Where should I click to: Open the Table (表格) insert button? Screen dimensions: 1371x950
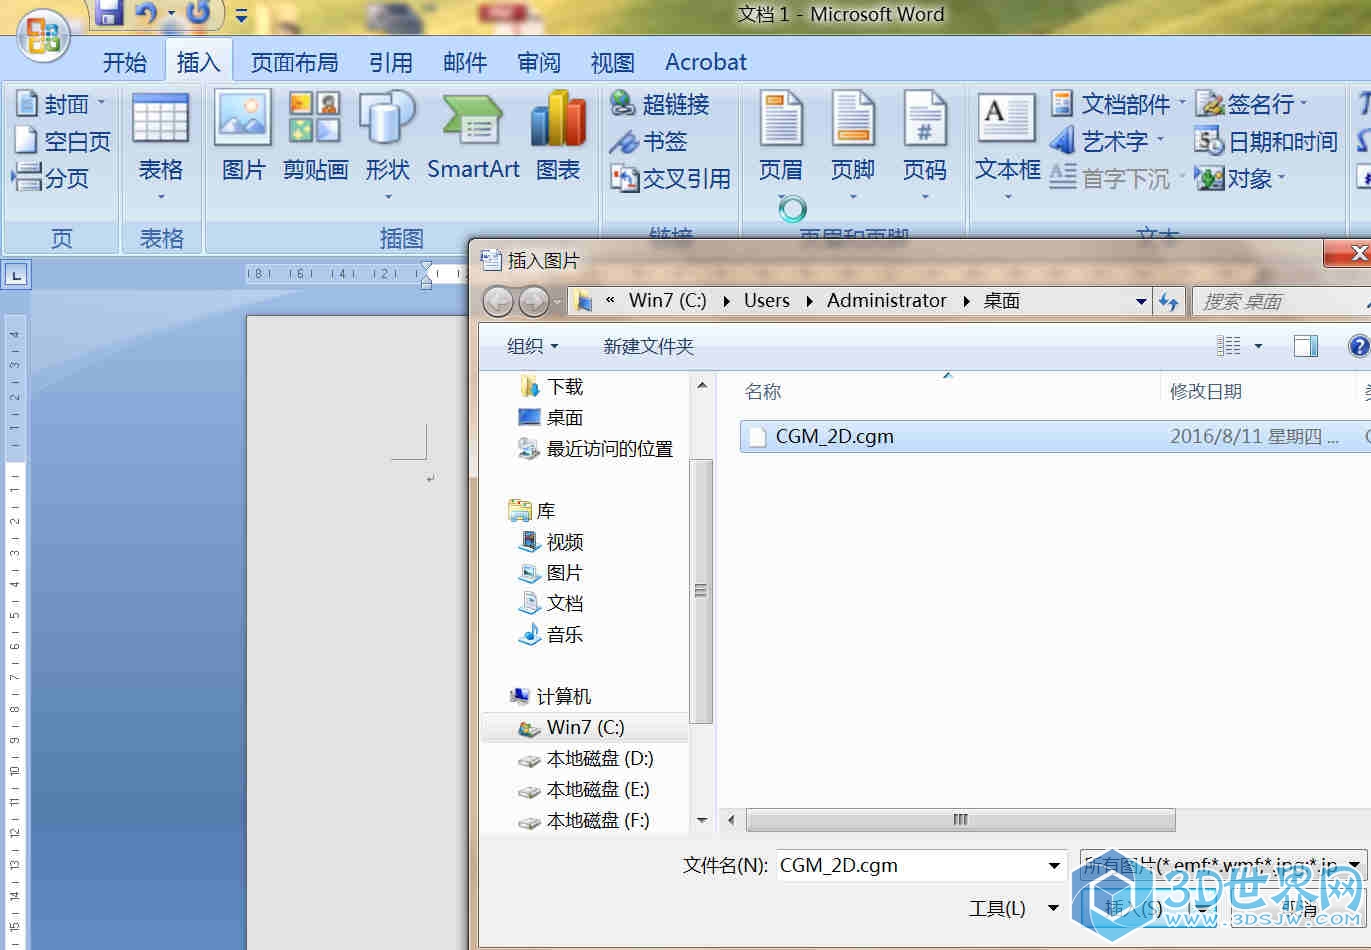pos(160,147)
